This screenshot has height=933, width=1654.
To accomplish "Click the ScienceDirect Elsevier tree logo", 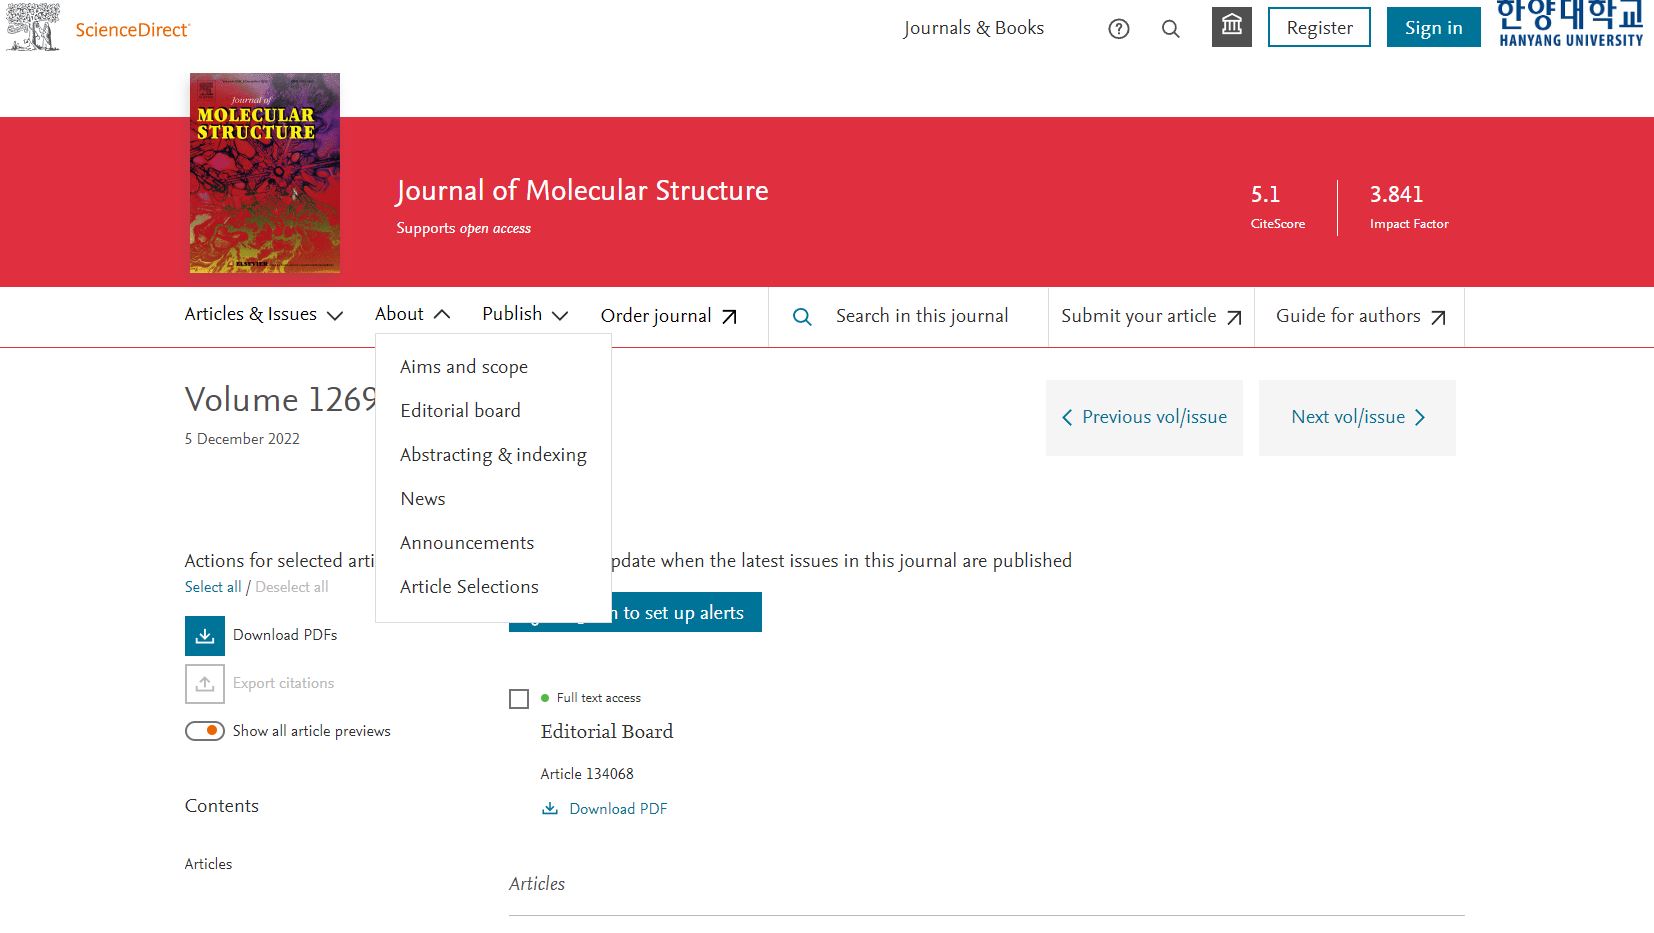I will coord(33,27).
